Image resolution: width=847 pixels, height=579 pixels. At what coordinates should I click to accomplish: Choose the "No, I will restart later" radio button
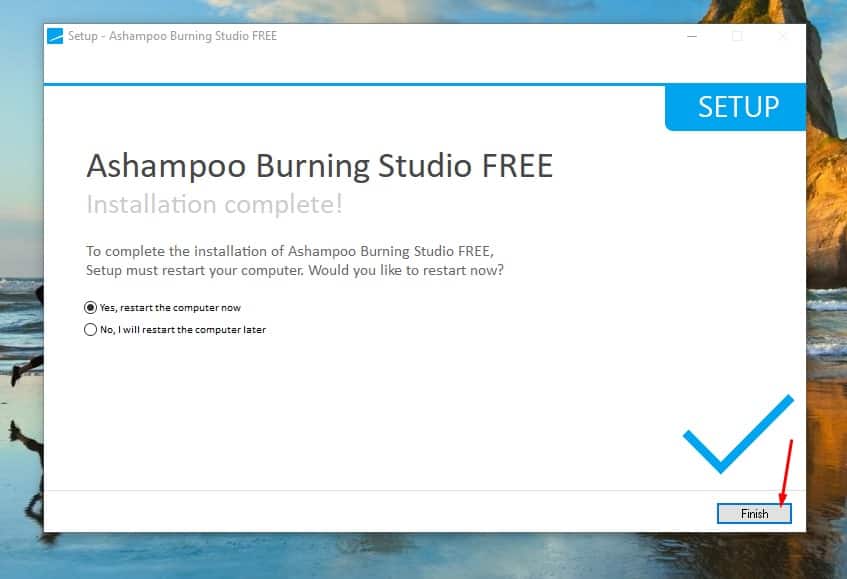point(91,329)
